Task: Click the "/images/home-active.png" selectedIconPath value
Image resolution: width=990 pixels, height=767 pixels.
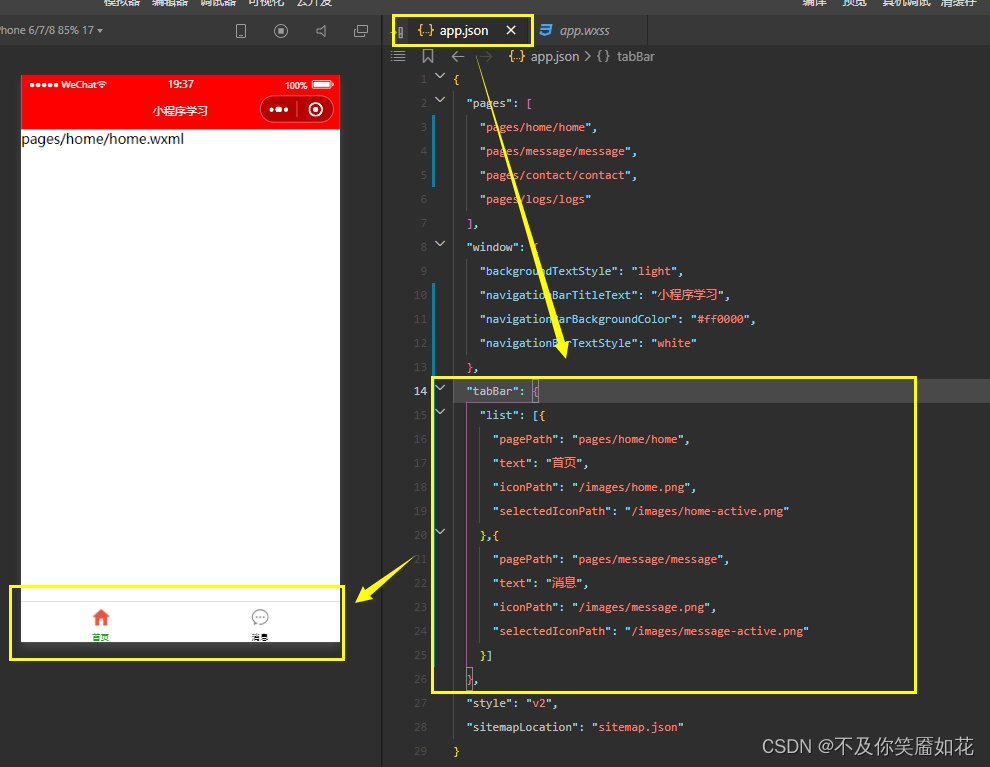Action: point(707,511)
